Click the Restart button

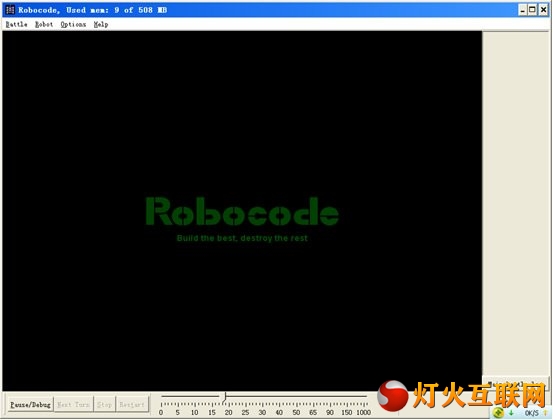tap(132, 404)
